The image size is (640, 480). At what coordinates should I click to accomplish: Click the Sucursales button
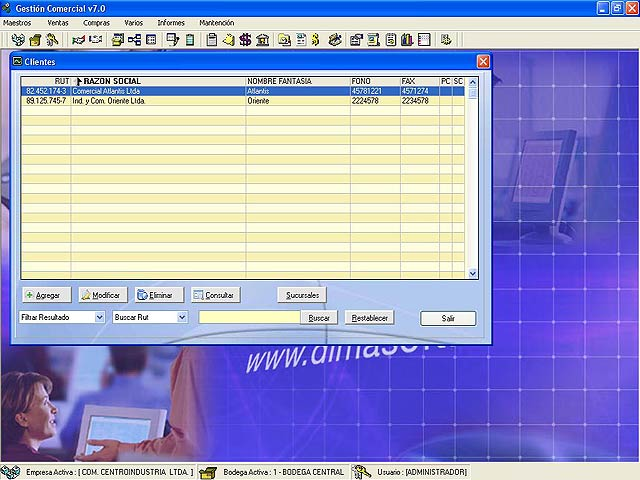[x=301, y=295]
